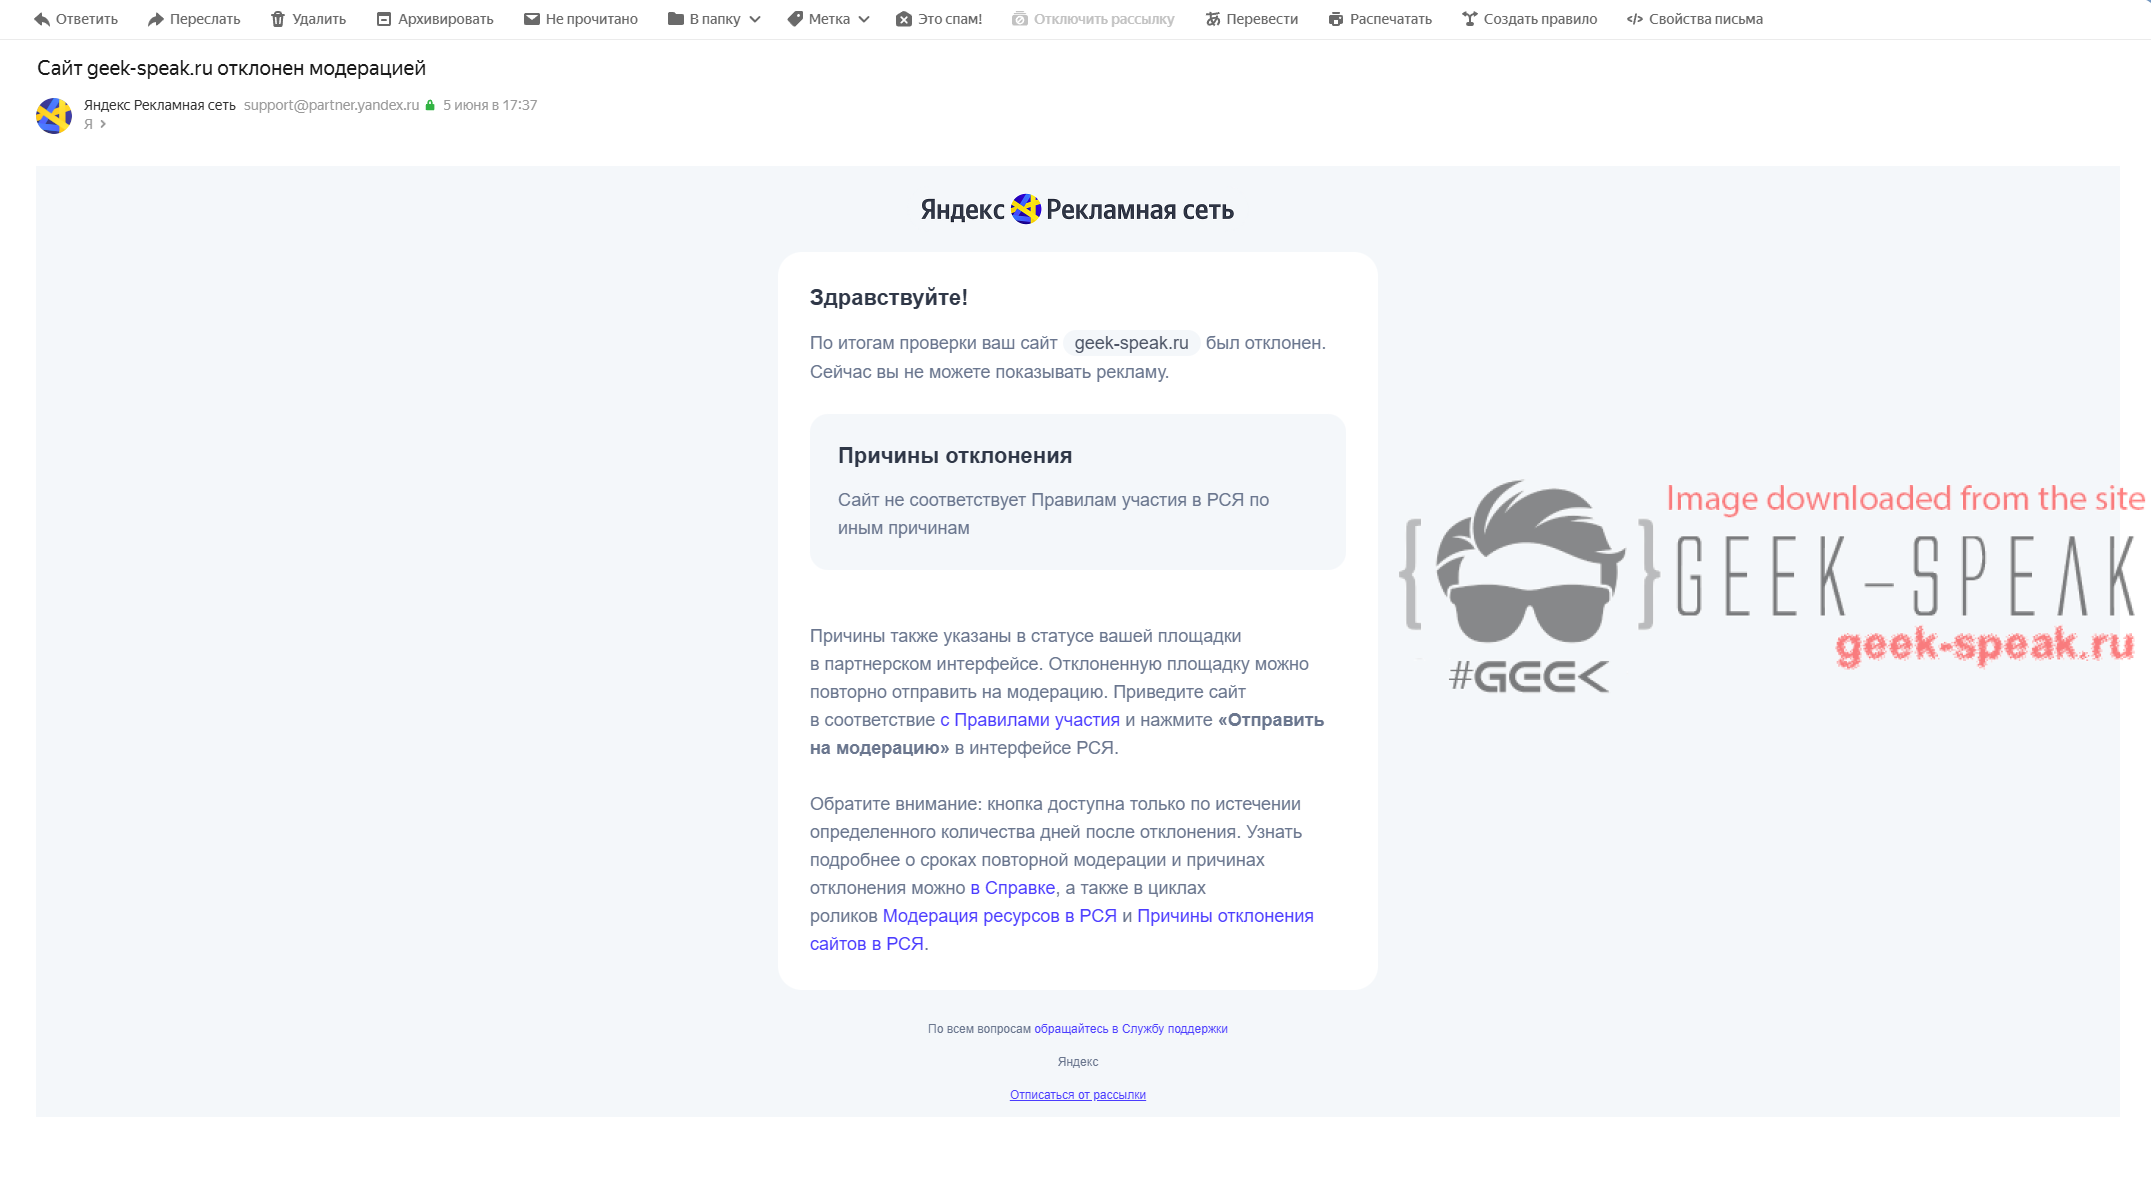
Task: Click the Label tag icon
Action: pos(795,19)
